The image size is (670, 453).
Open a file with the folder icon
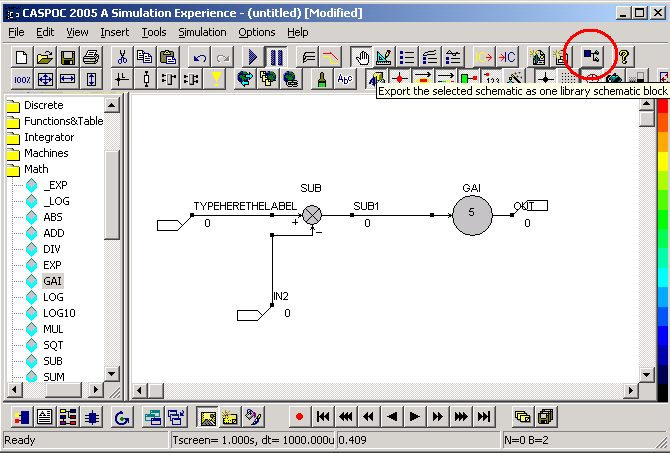pyautogui.click(x=45, y=57)
